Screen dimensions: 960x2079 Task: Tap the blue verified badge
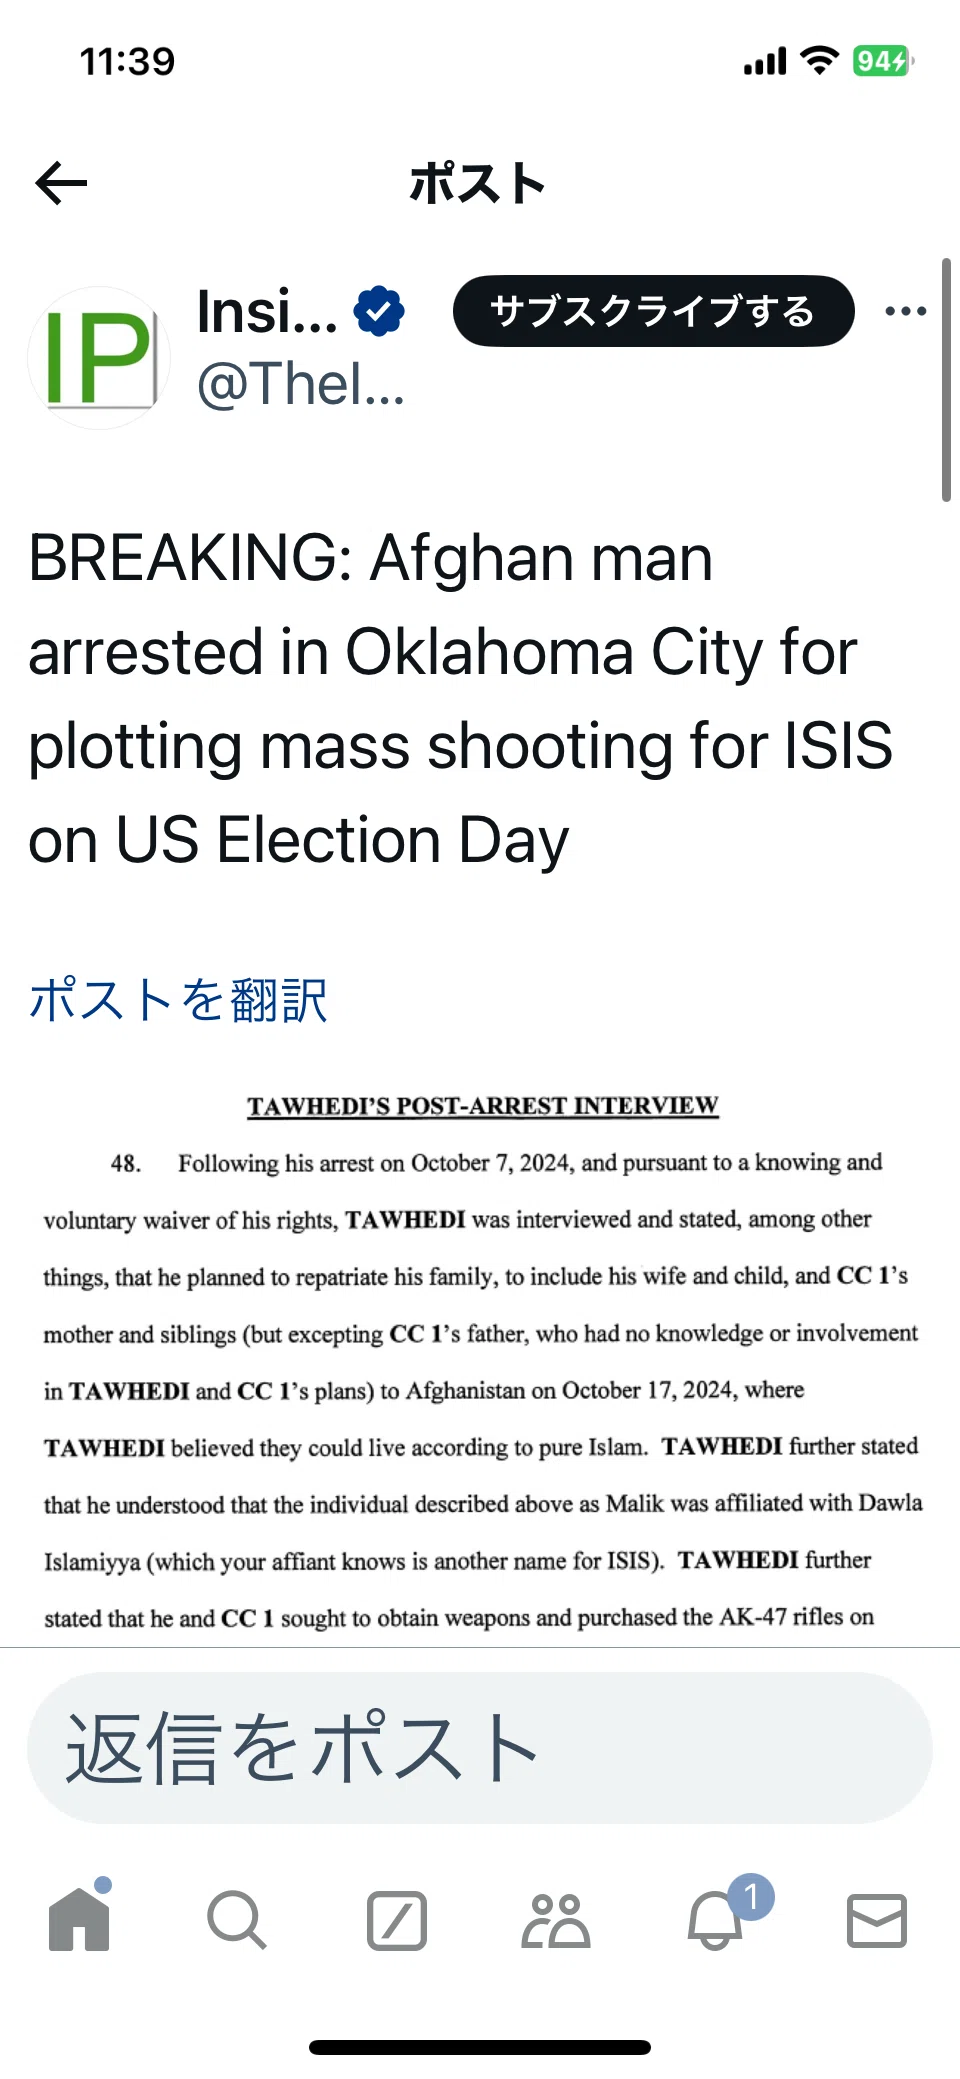[x=379, y=311]
